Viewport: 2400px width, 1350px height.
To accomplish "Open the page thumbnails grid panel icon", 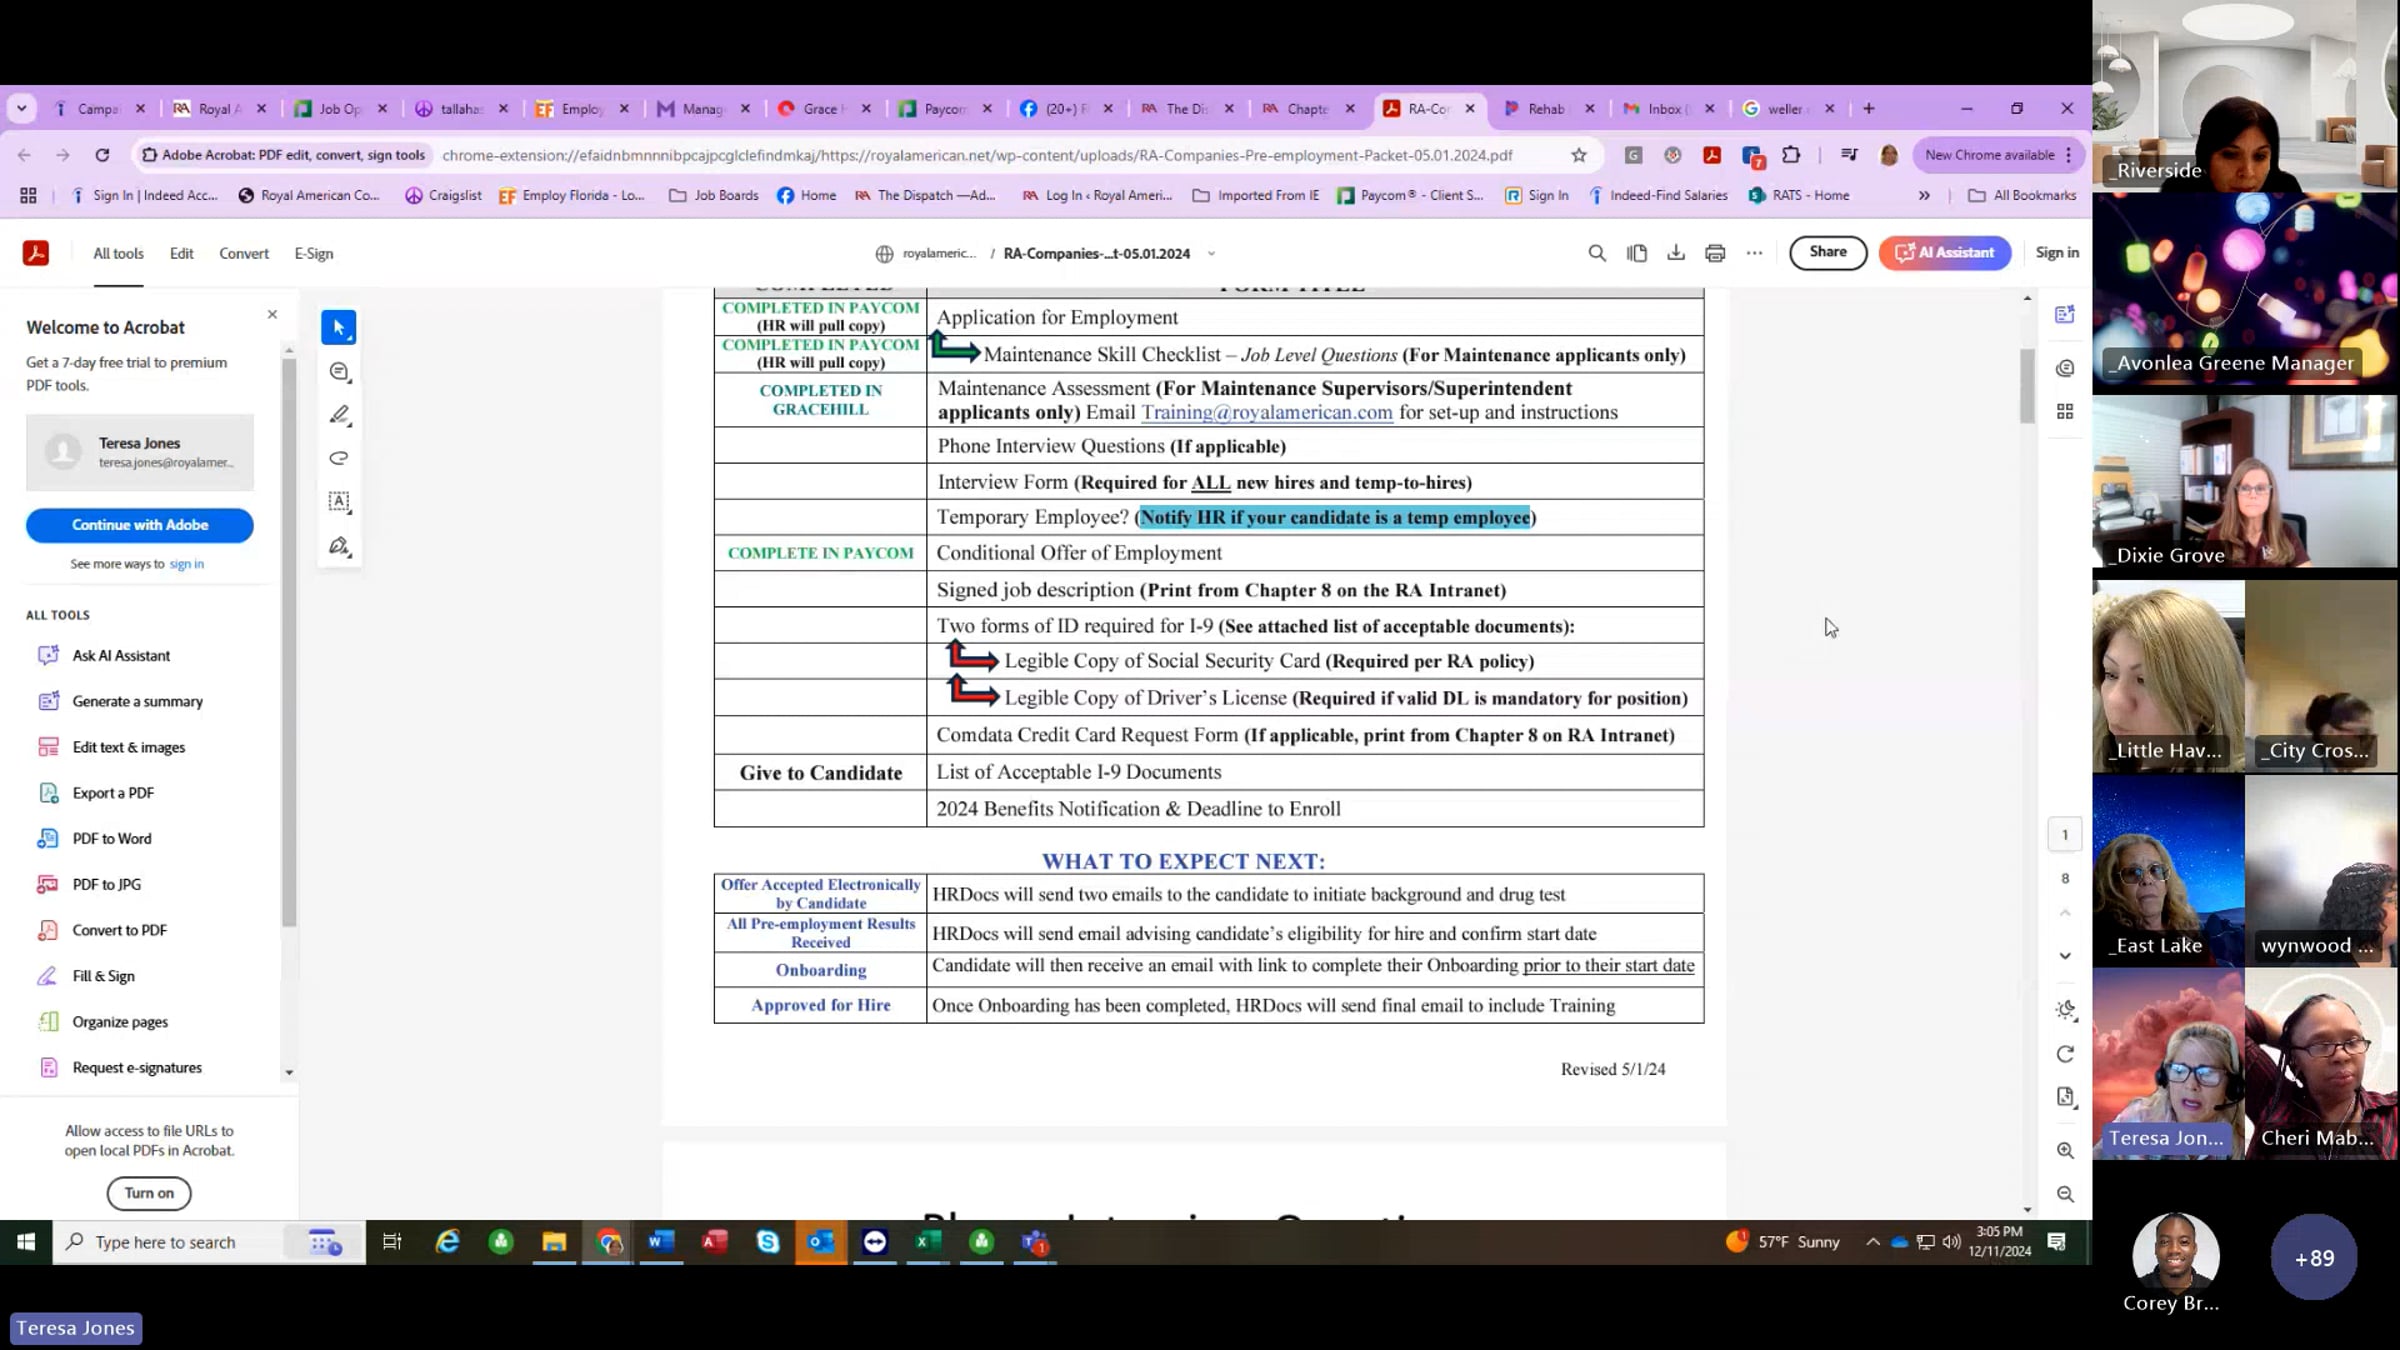I will (2065, 412).
